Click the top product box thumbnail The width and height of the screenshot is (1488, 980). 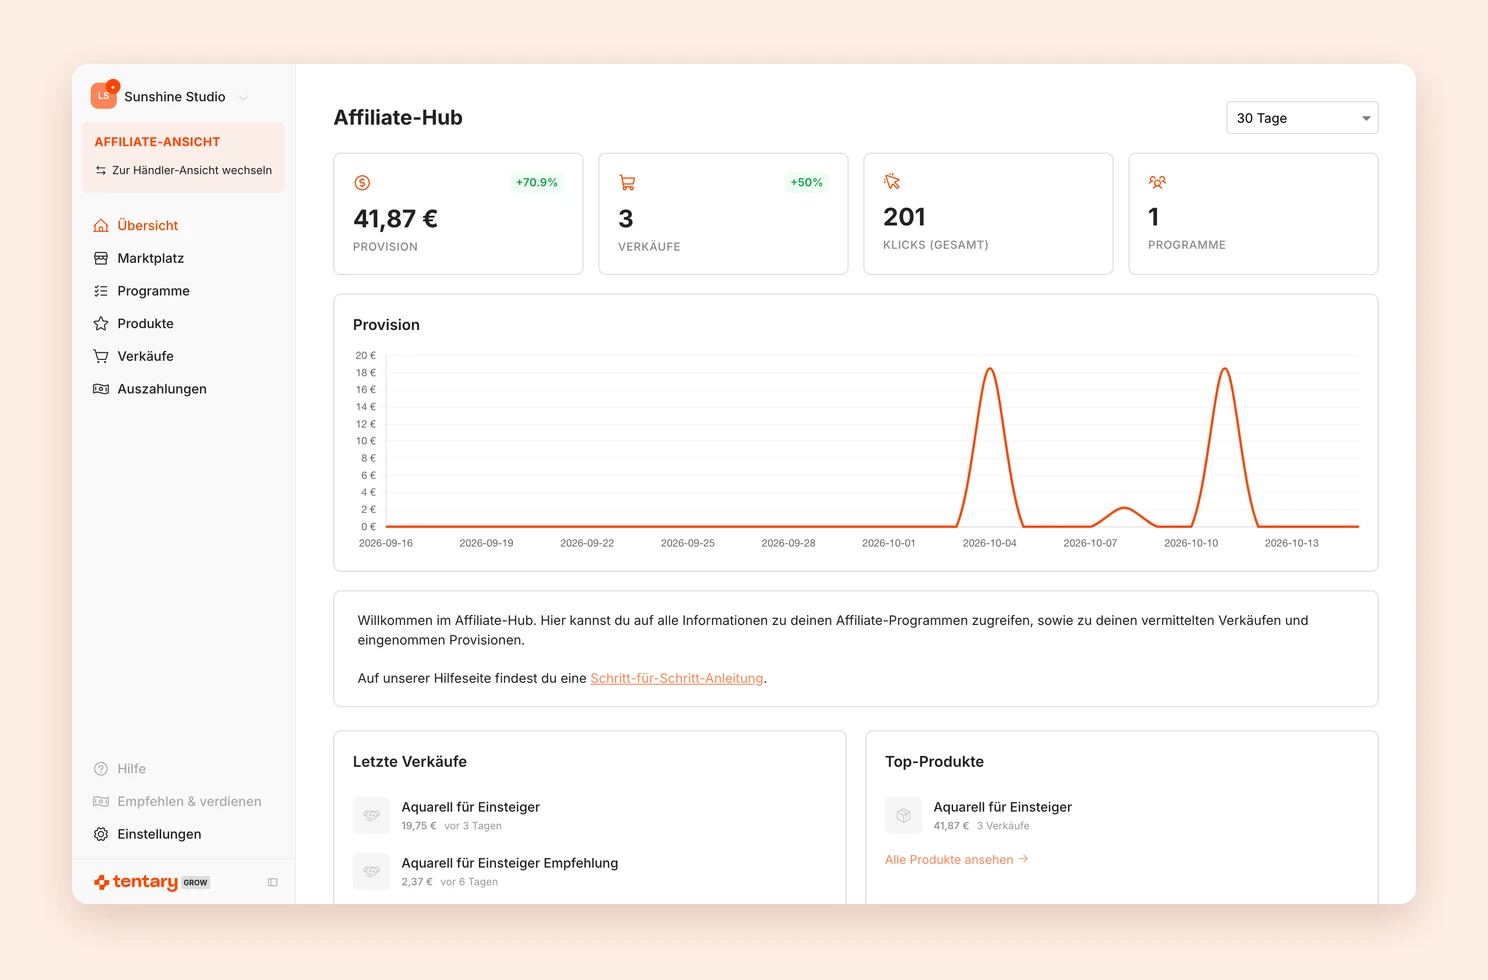pos(903,815)
